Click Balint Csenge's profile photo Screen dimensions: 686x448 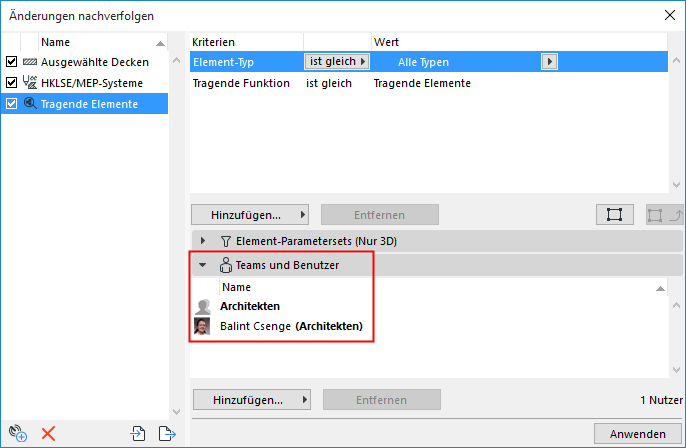202,326
